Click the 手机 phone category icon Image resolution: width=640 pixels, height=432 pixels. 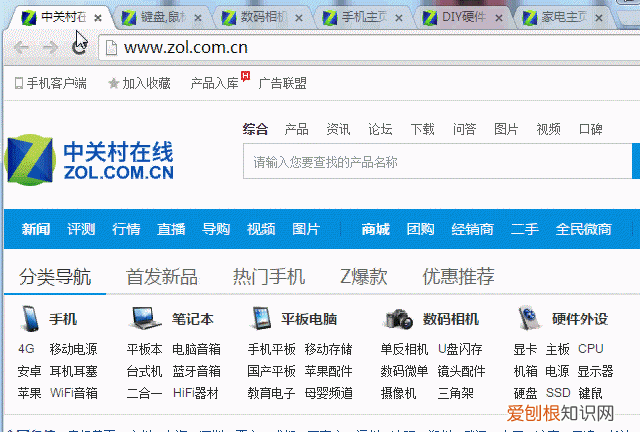coord(30,319)
